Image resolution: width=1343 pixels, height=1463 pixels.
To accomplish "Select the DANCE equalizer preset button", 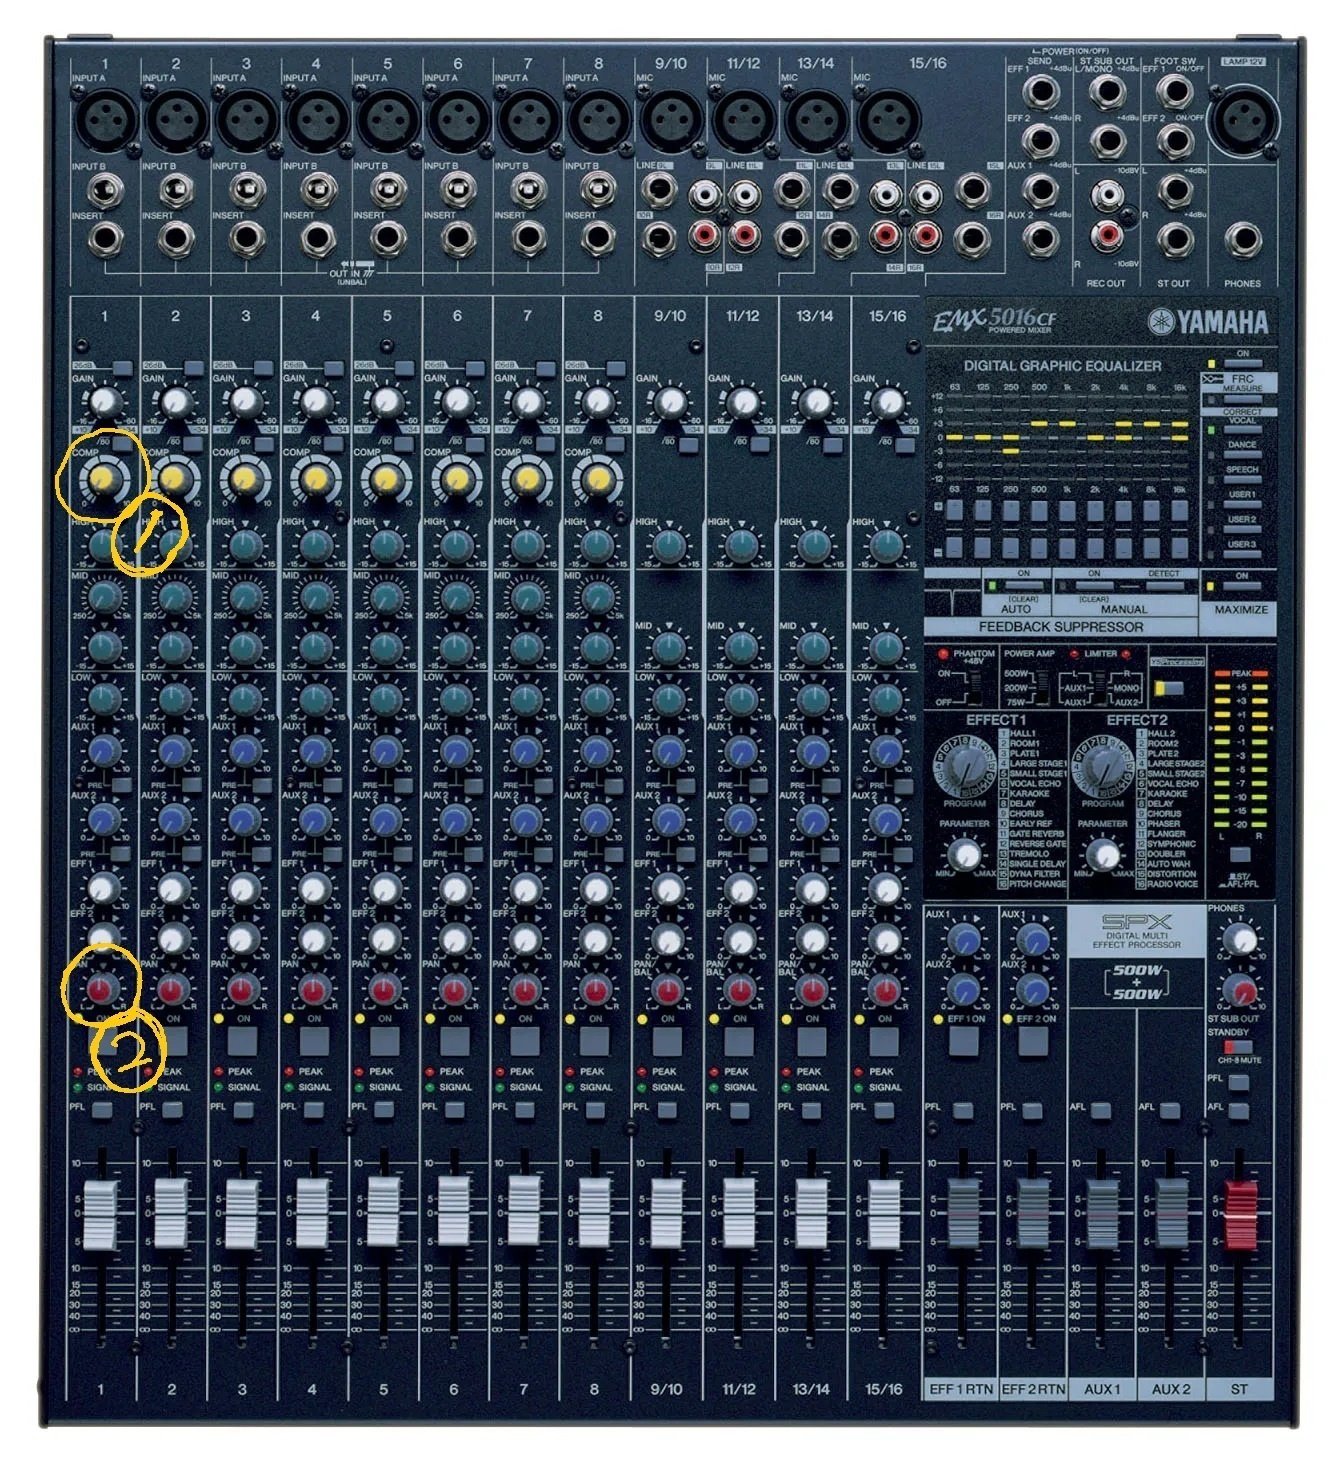I will point(1242,456).
